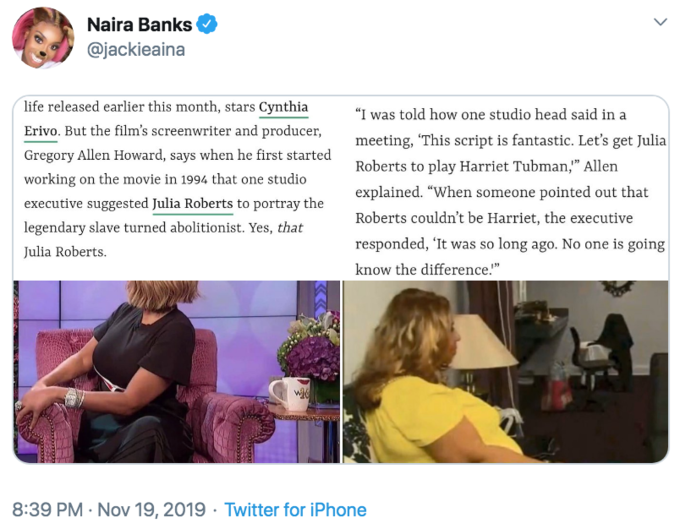
Task: Click the underlined Erivo text
Action: 40,131
